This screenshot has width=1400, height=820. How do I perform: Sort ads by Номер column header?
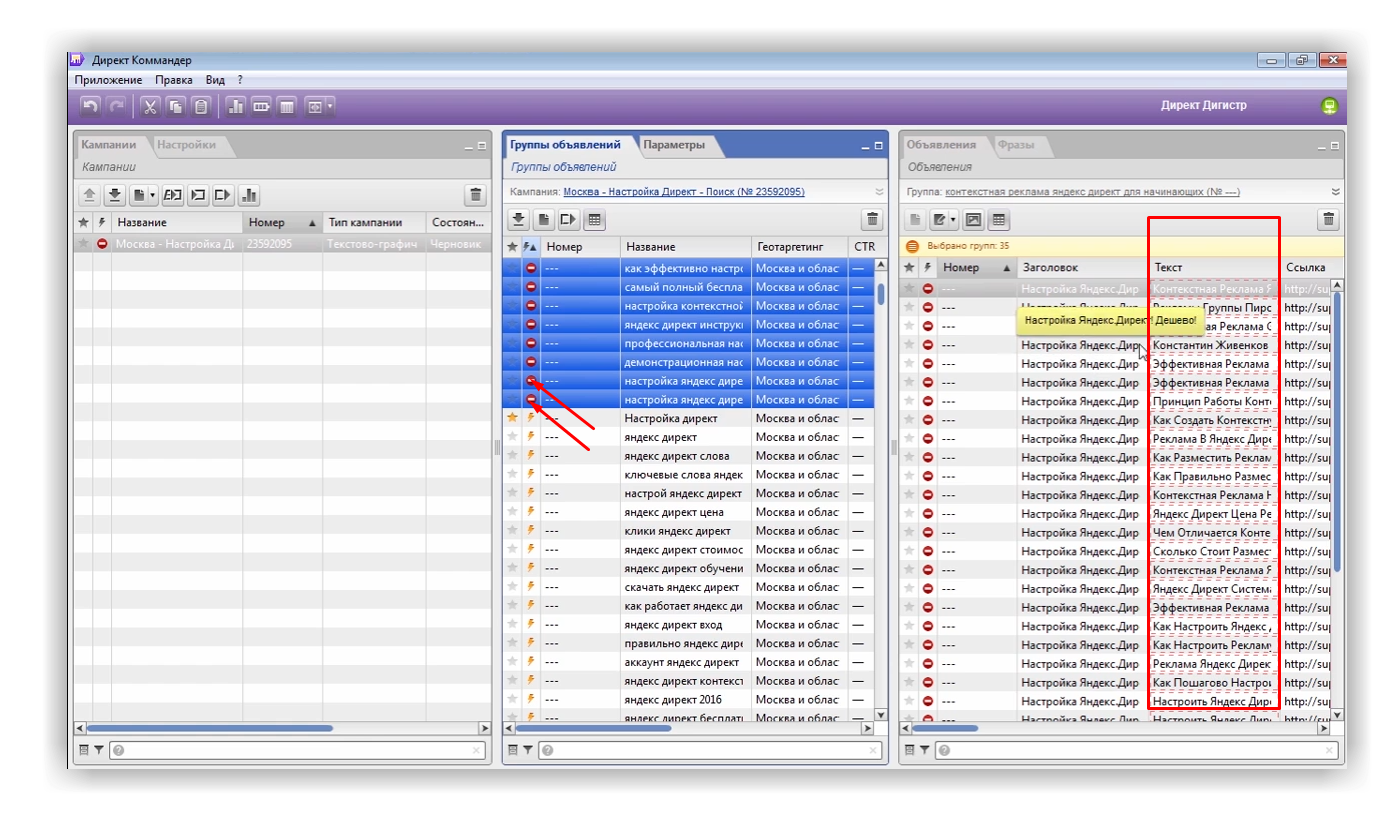coord(976,267)
